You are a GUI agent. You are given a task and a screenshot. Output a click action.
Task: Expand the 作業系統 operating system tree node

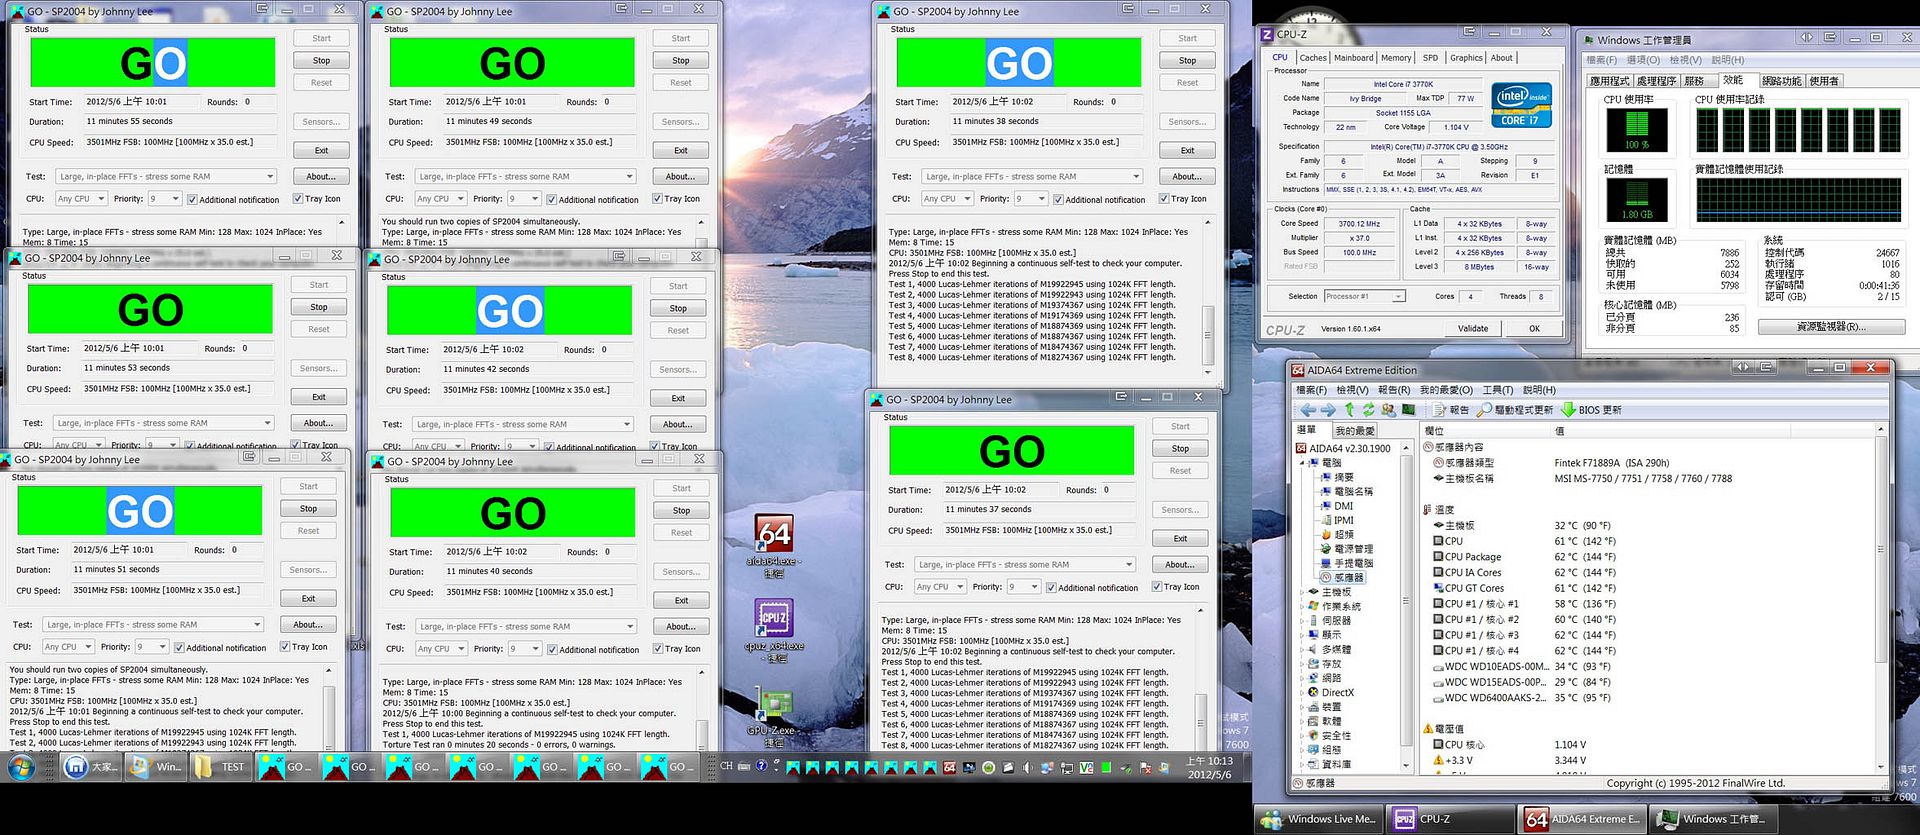(x=1303, y=606)
